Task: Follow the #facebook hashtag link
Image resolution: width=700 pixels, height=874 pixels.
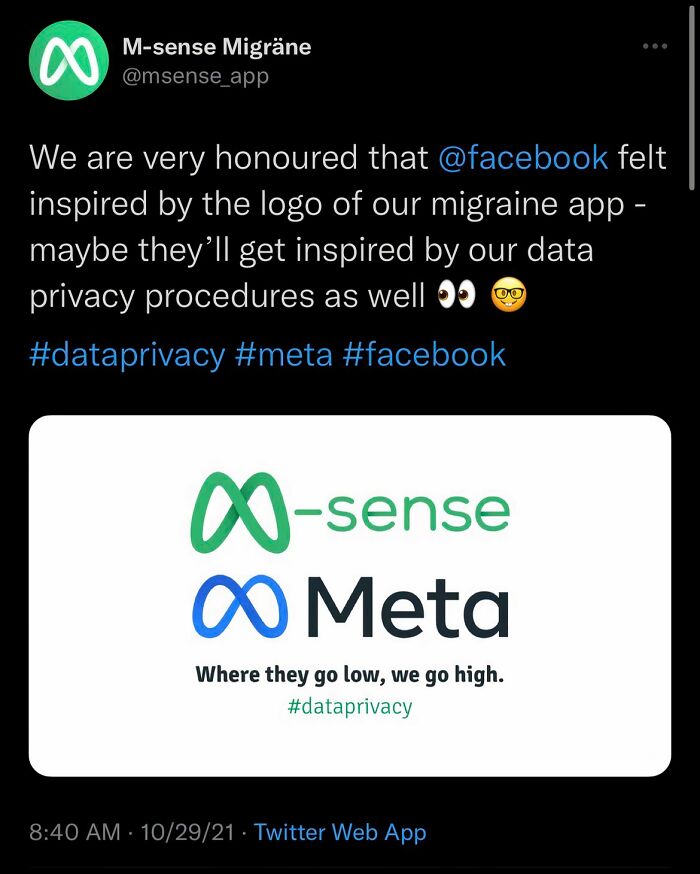Action: (424, 354)
